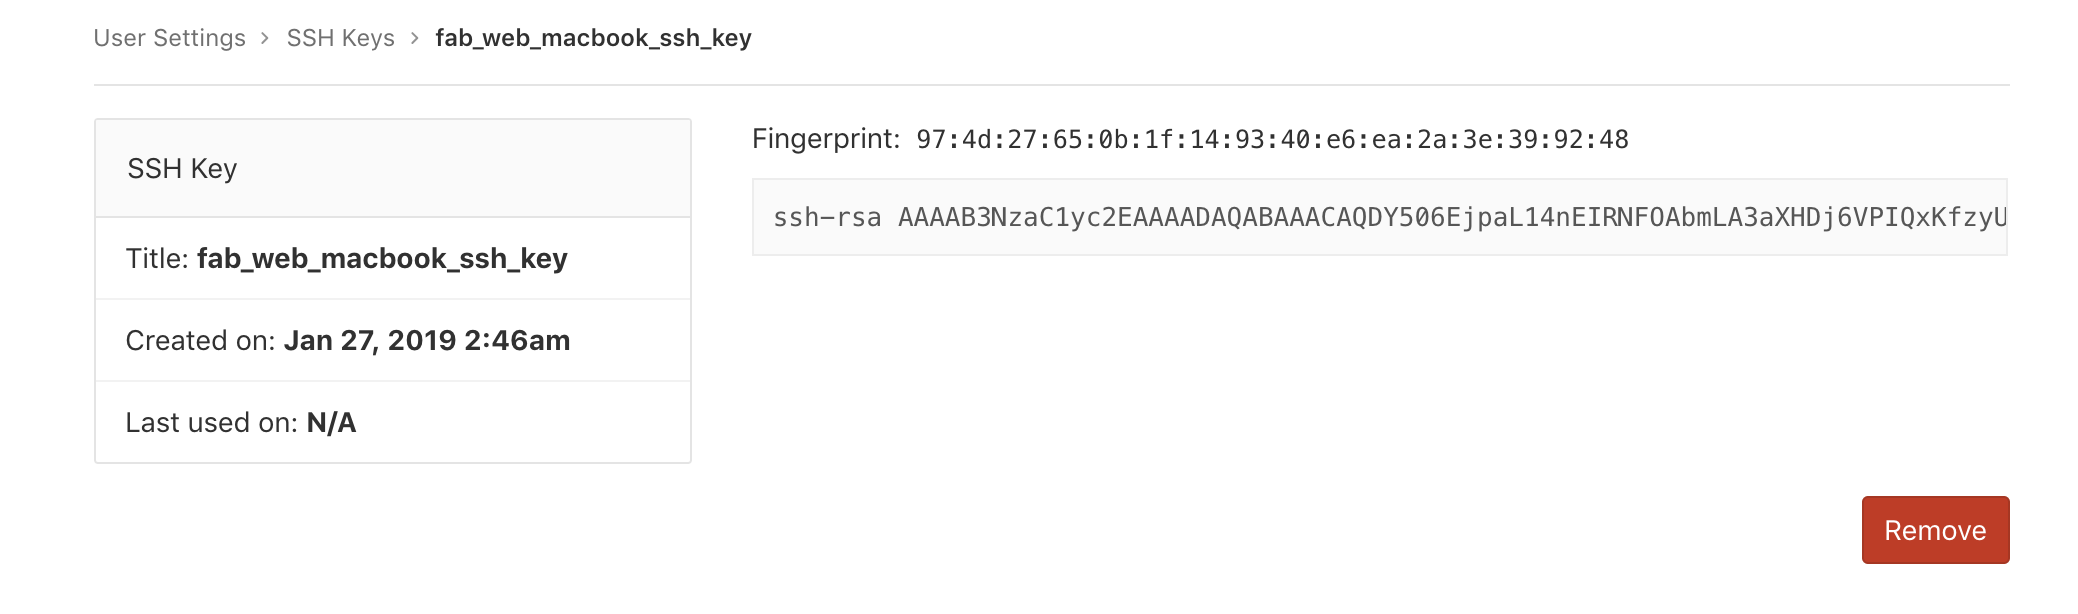Image resolution: width=2078 pixels, height=614 pixels.
Task: Click the AAAAB3NzaC1yc2E key string
Action: click(x=1452, y=217)
